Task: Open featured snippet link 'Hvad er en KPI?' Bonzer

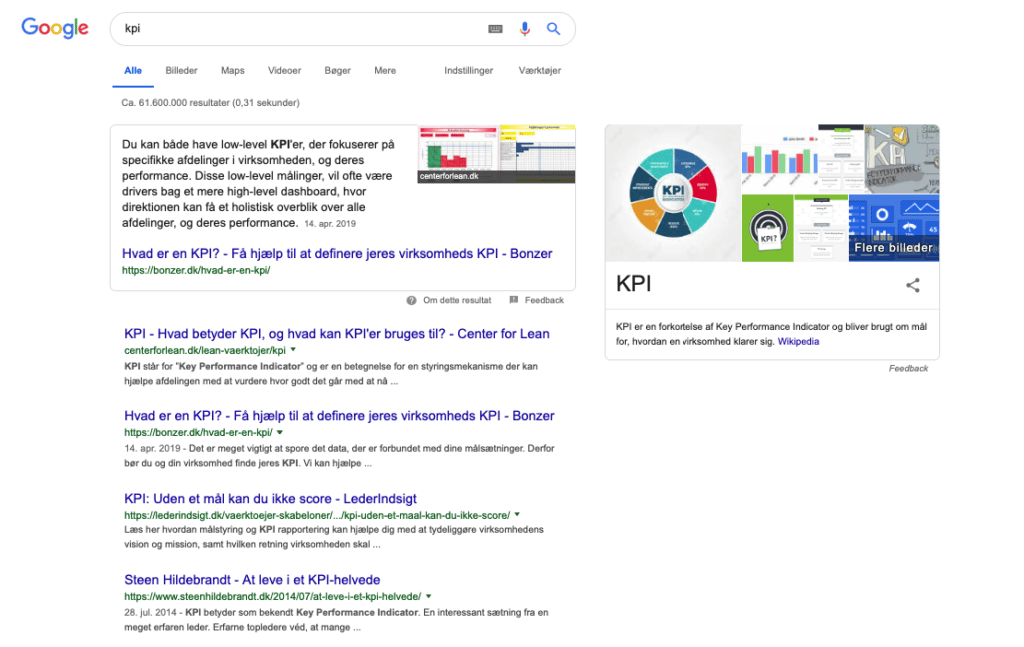Action: point(337,253)
